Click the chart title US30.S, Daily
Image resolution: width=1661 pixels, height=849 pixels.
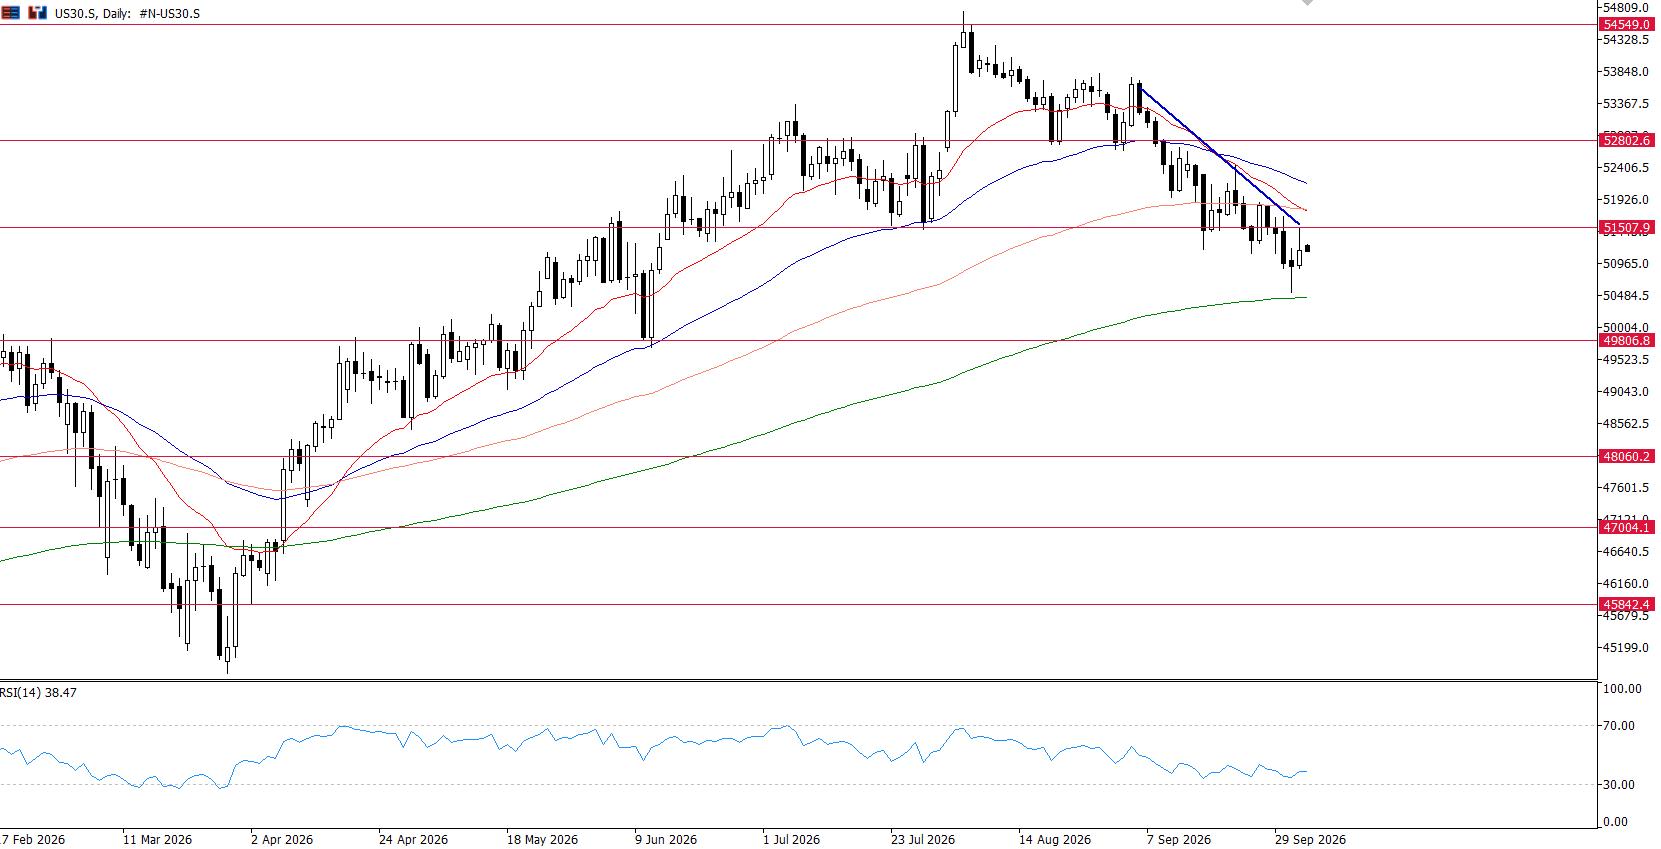[93, 14]
